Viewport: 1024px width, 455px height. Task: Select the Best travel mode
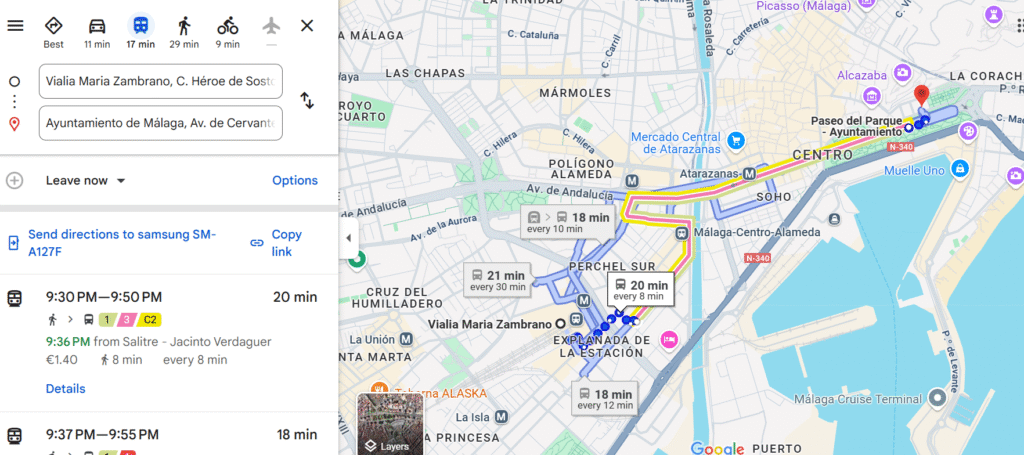[x=54, y=32]
